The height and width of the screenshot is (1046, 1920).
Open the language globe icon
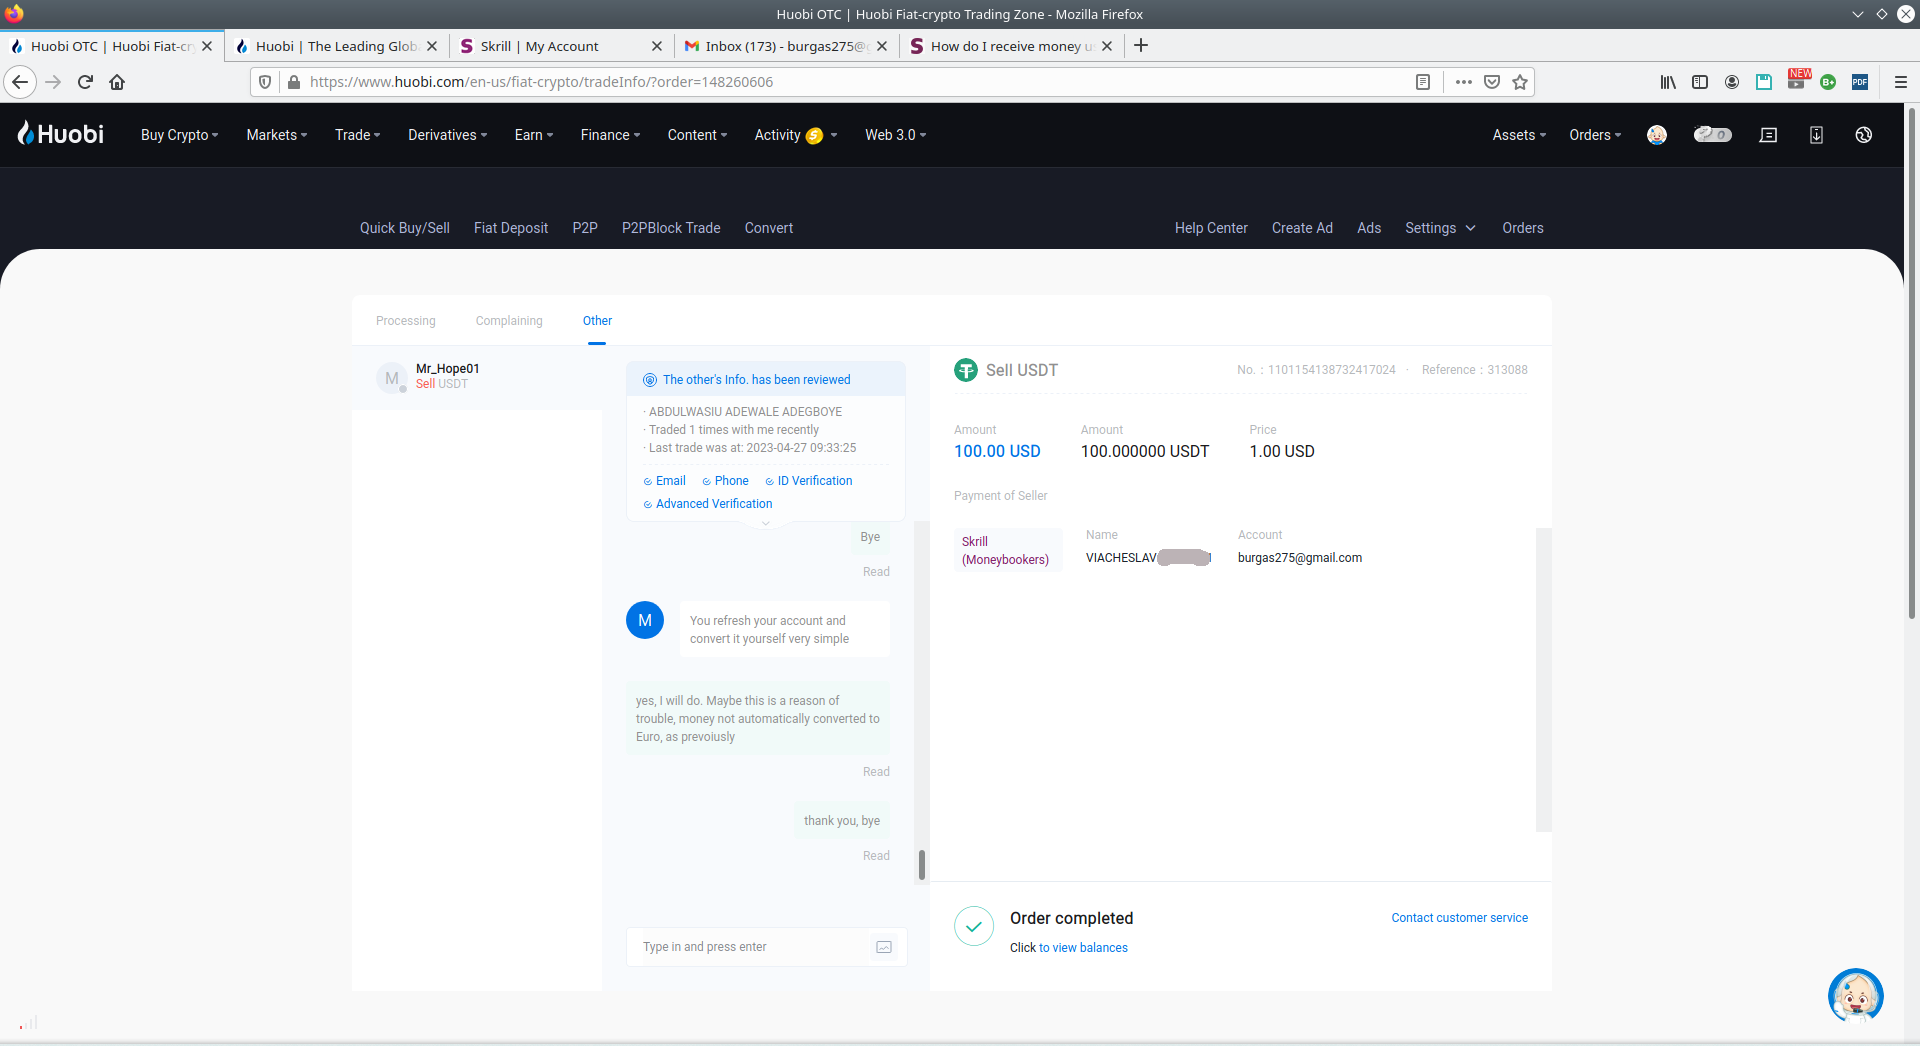pyautogui.click(x=1864, y=135)
